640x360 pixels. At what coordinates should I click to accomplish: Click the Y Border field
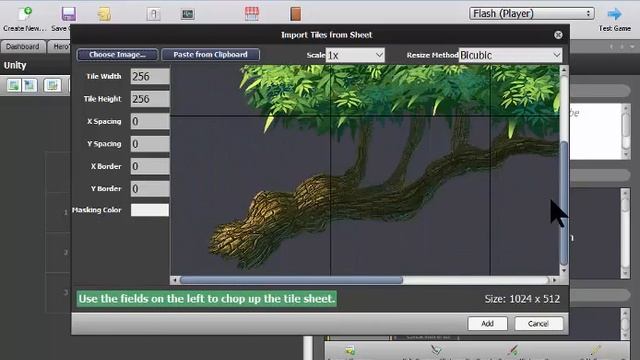[x=150, y=189]
